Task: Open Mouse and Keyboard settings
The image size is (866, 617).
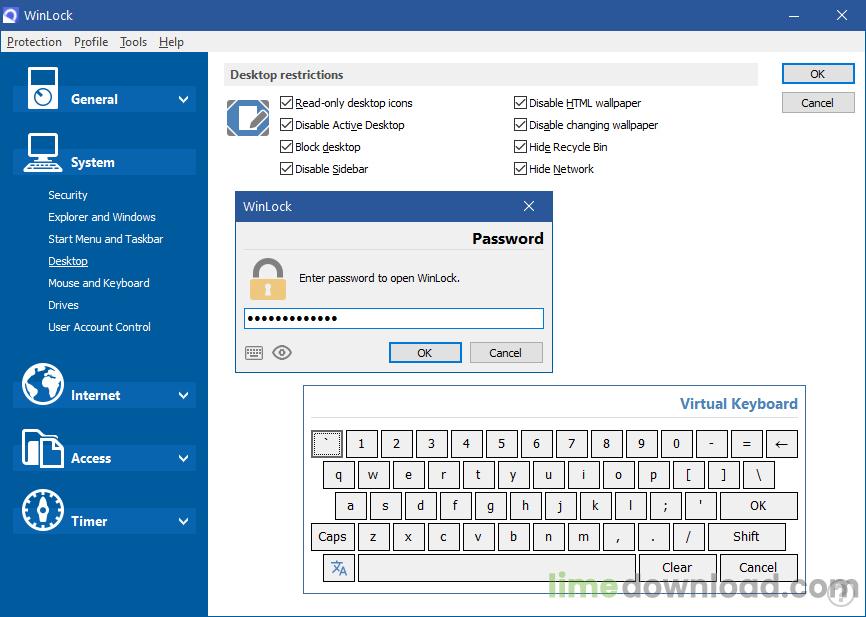Action: pyautogui.click(x=98, y=283)
